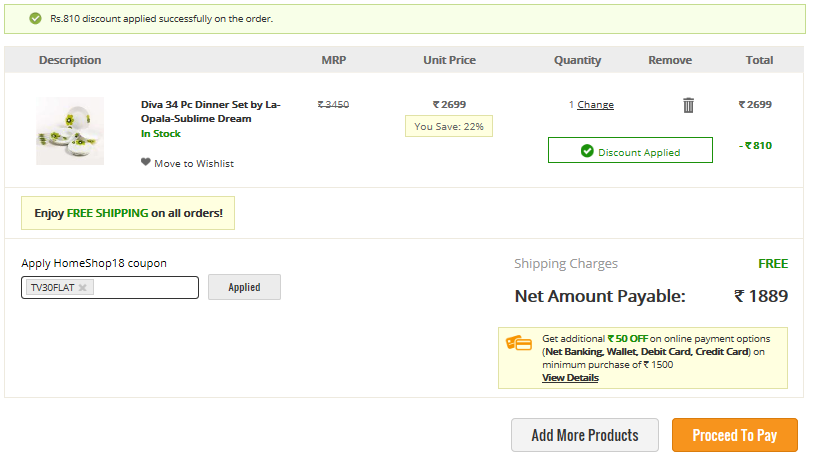Proceed To Pay for the order

click(735, 435)
